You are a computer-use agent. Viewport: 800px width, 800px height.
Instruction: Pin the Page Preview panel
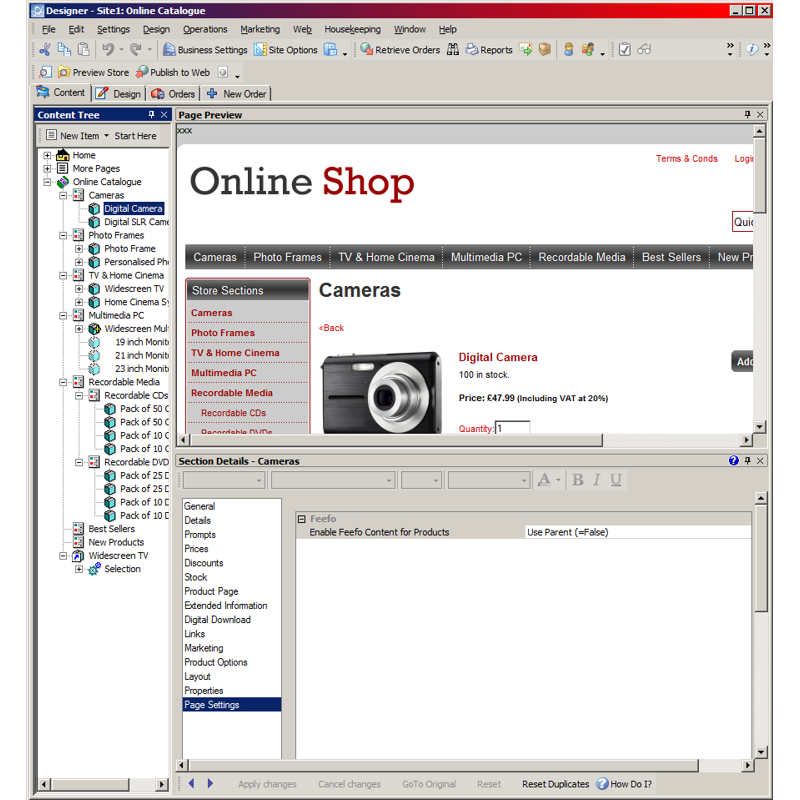point(747,115)
